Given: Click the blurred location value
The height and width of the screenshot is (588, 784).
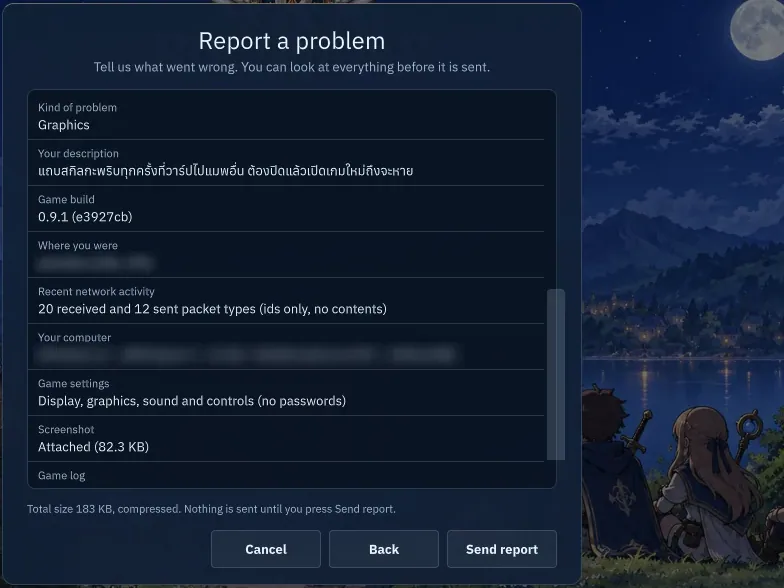Looking at the screenshot, I should point(95,263).
